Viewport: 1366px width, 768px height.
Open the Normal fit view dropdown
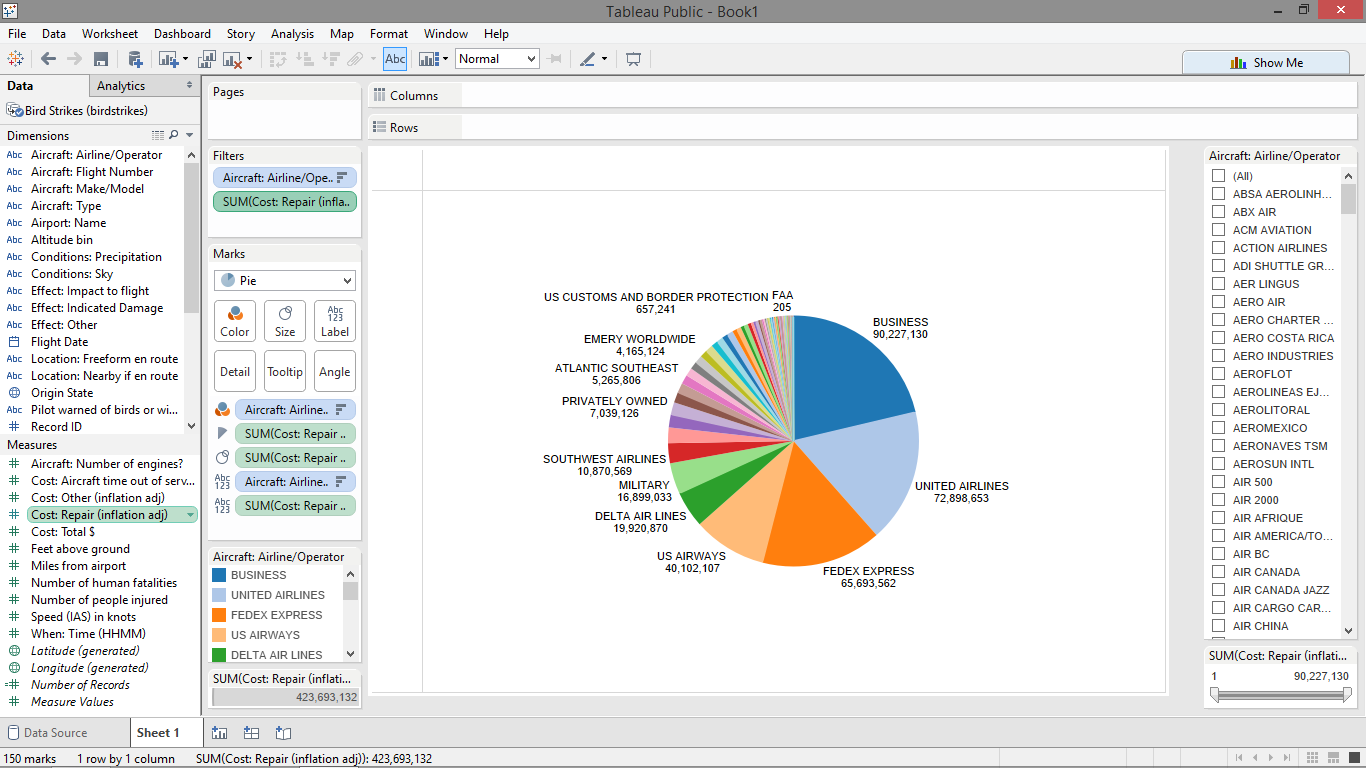pyautogui.click(x=497, y=59)
